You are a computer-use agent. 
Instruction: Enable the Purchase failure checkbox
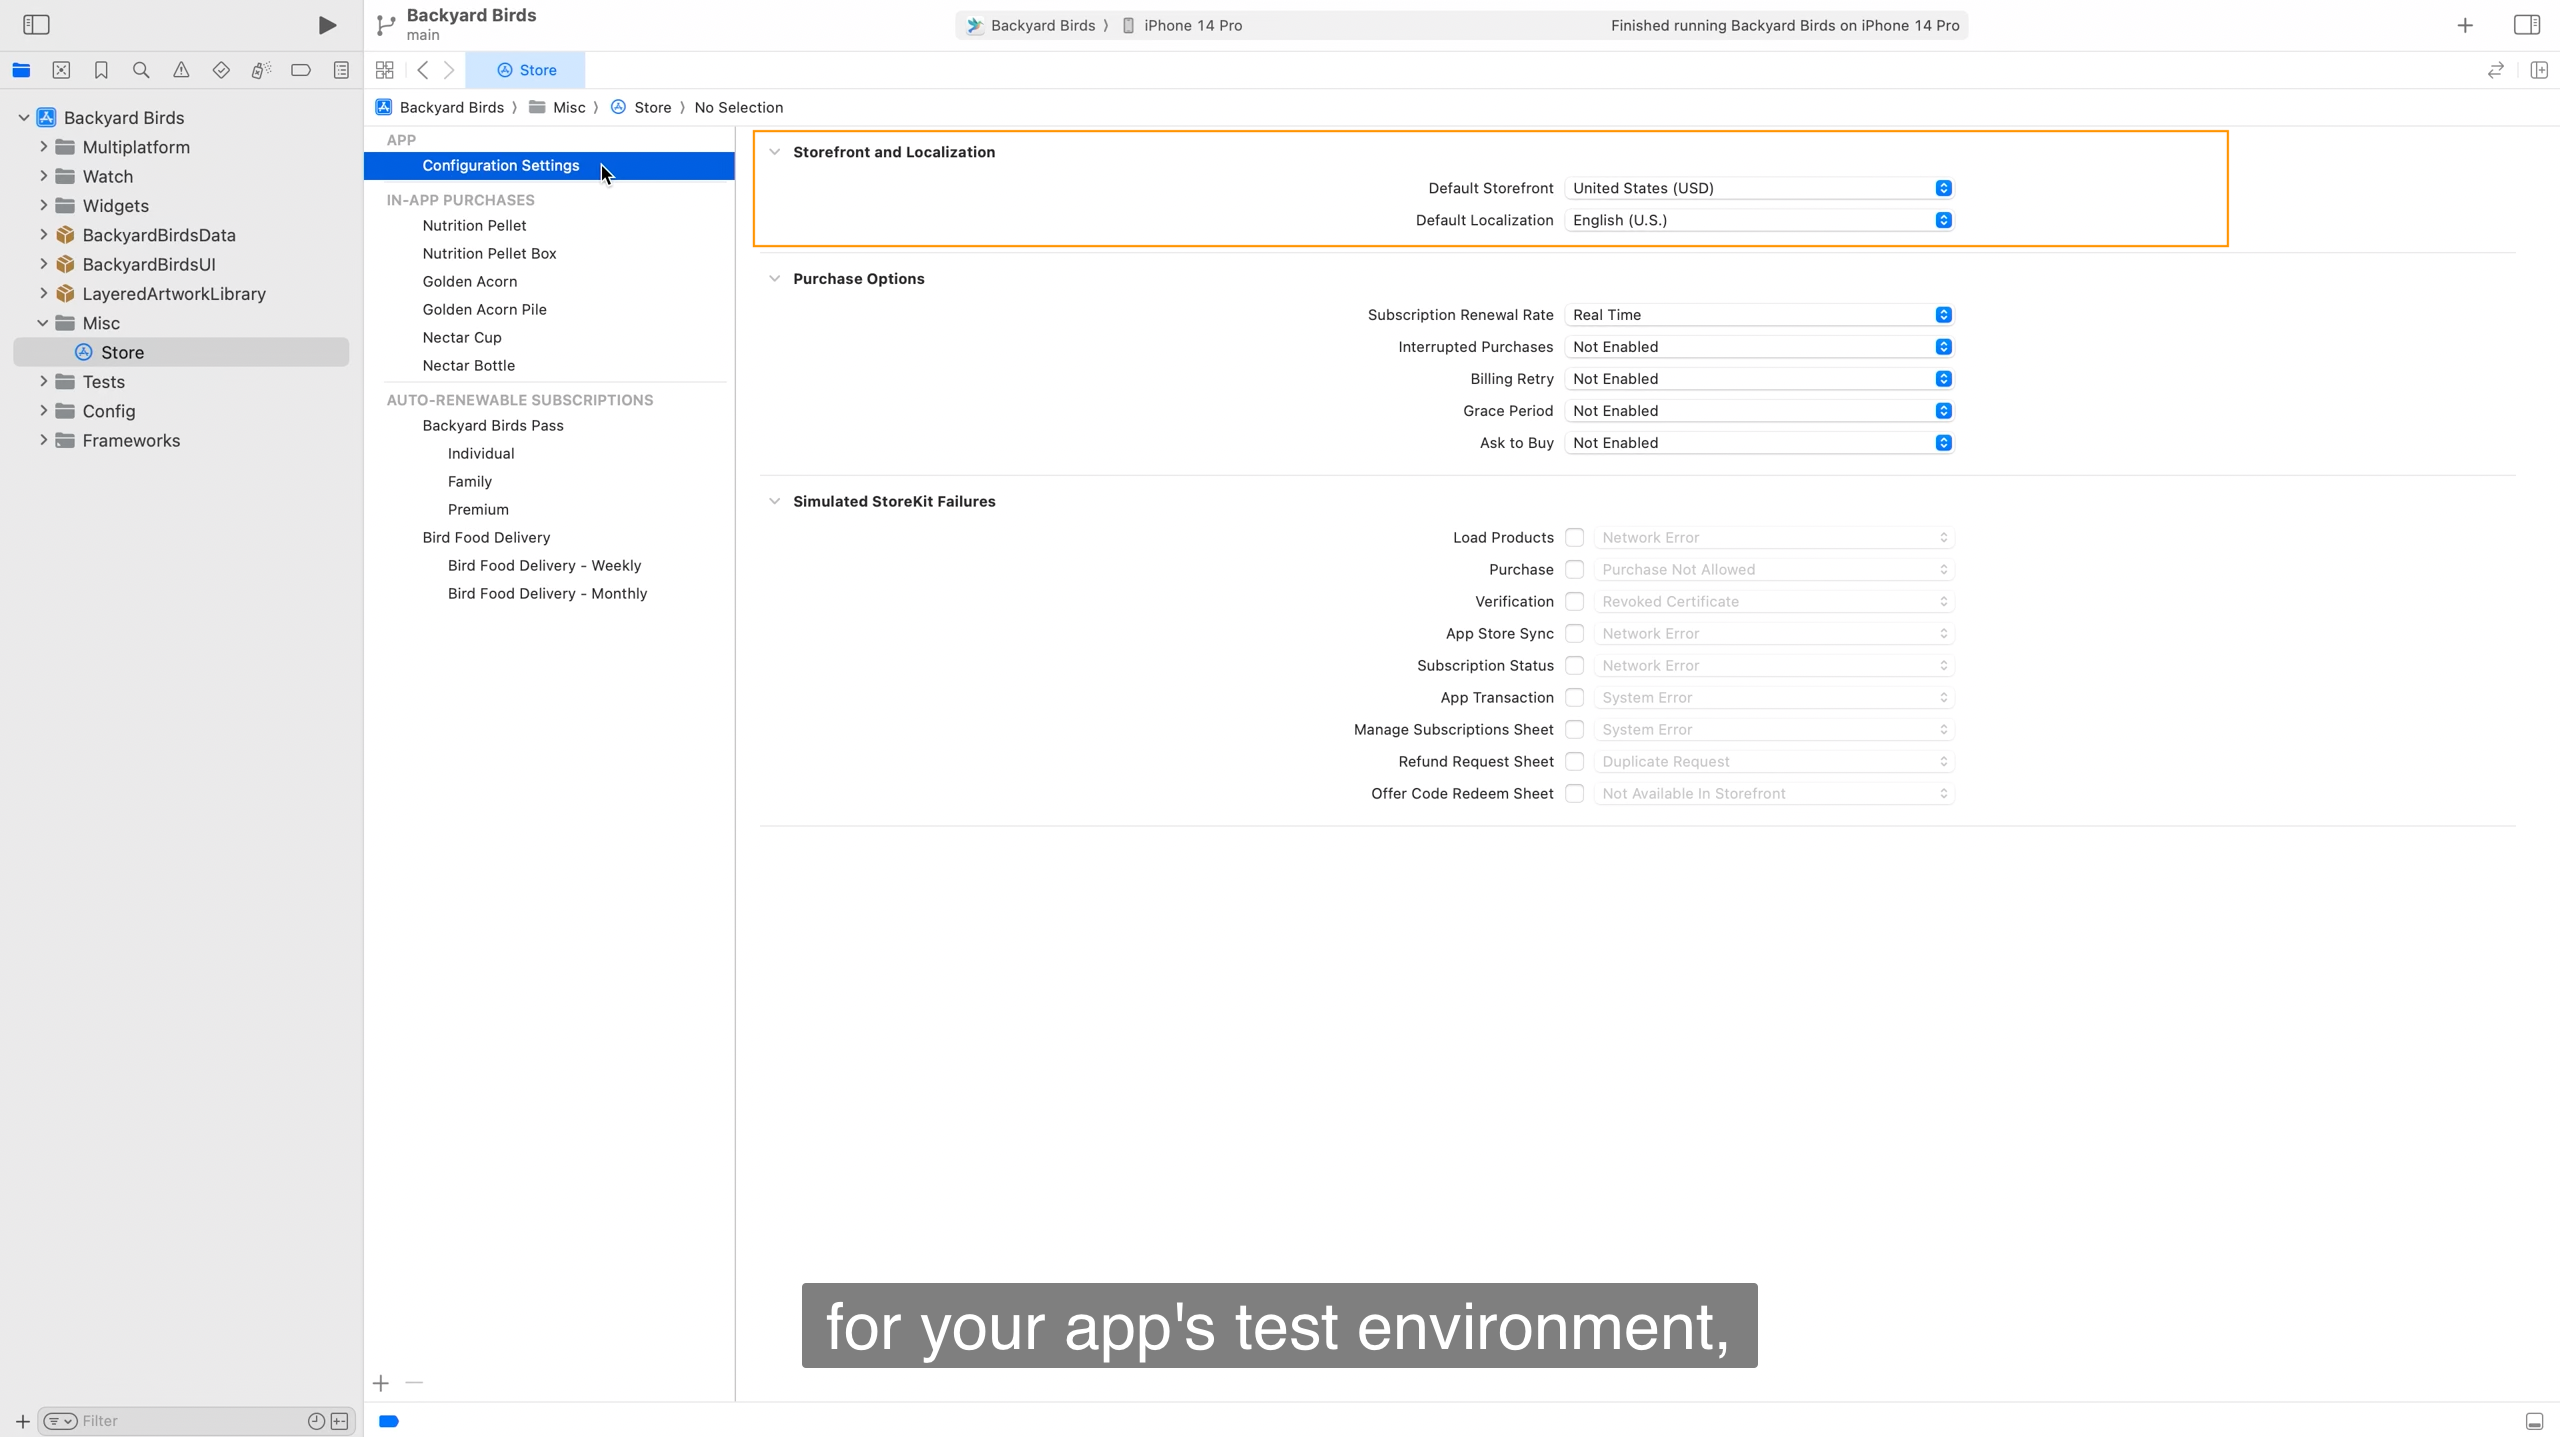pos(1575,569)
